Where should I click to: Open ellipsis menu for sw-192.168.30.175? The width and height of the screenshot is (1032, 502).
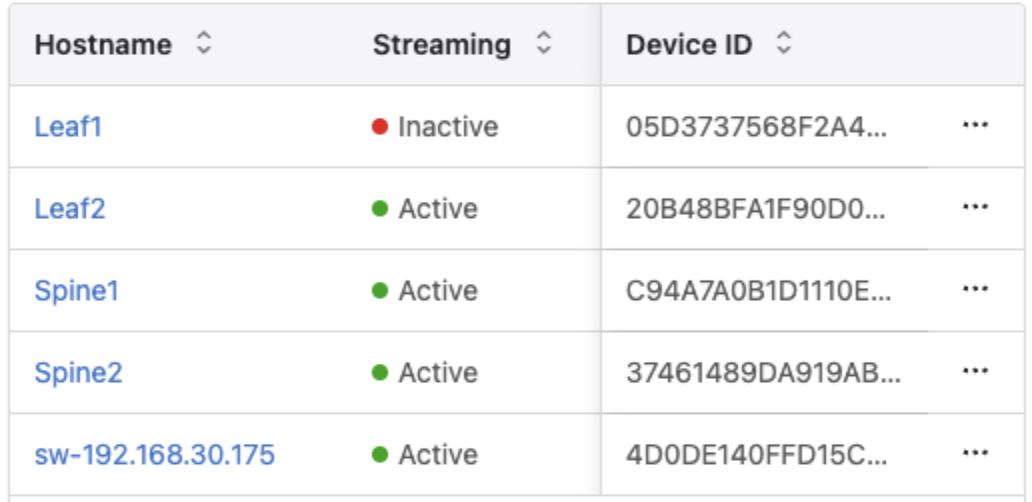(x=974, y=455)
